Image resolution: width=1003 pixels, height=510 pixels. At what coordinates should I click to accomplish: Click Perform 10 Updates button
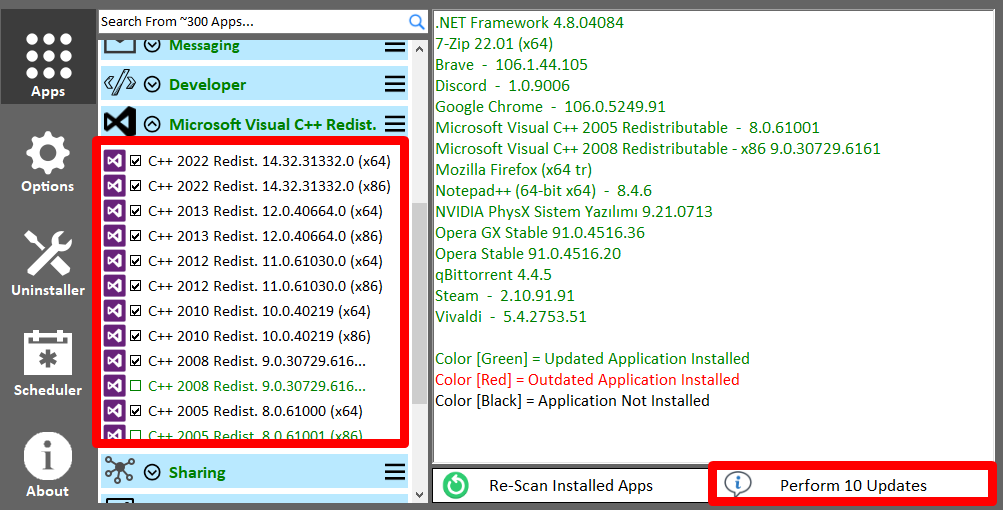(853, 485)
